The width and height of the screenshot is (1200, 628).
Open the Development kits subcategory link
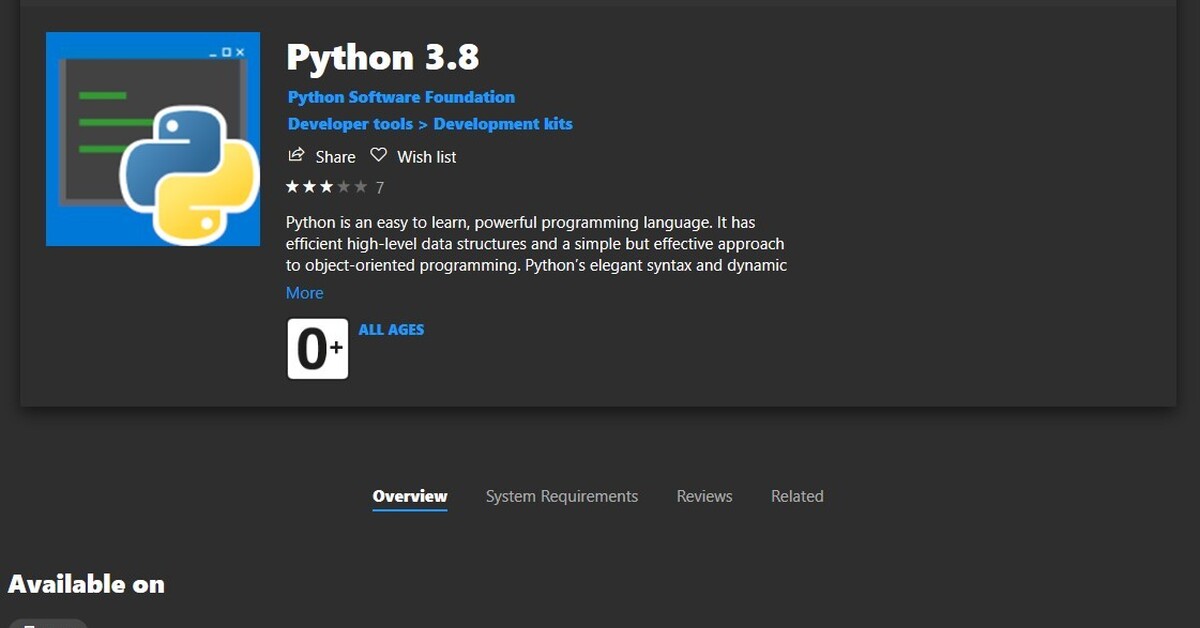click(503, 124)
